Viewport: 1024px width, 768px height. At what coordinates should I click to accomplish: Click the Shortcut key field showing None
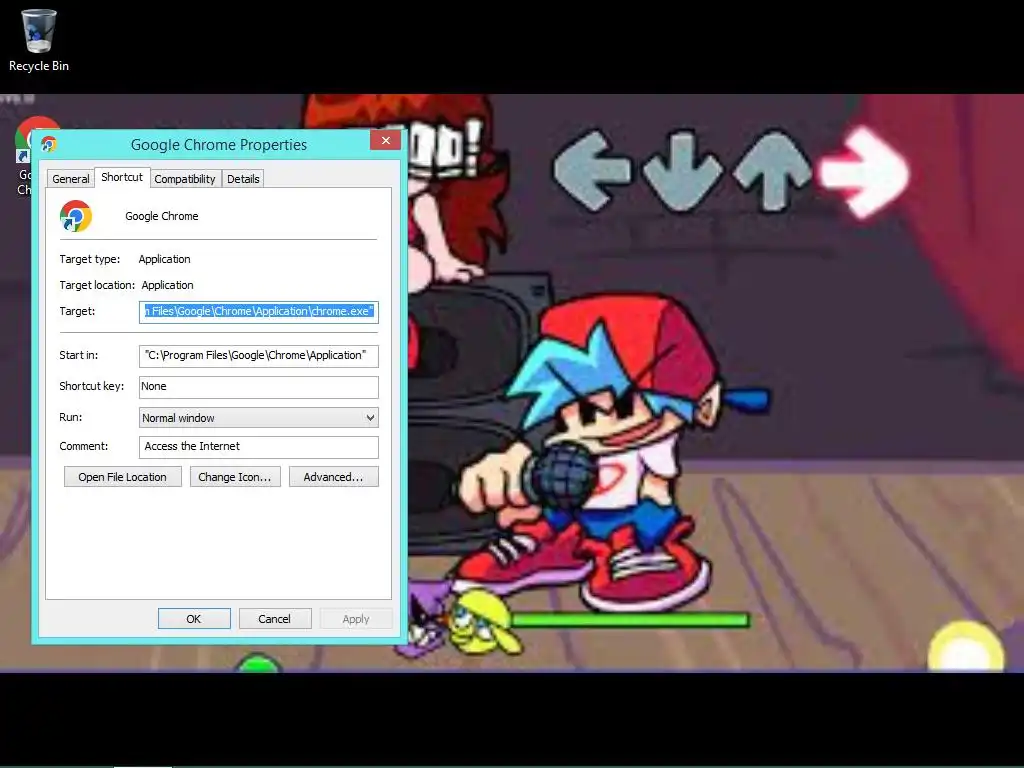259,387
